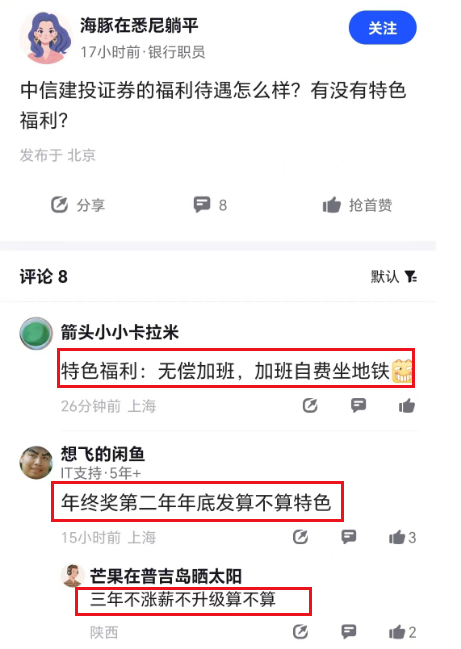Follow user with blue 关注 button

382,28
